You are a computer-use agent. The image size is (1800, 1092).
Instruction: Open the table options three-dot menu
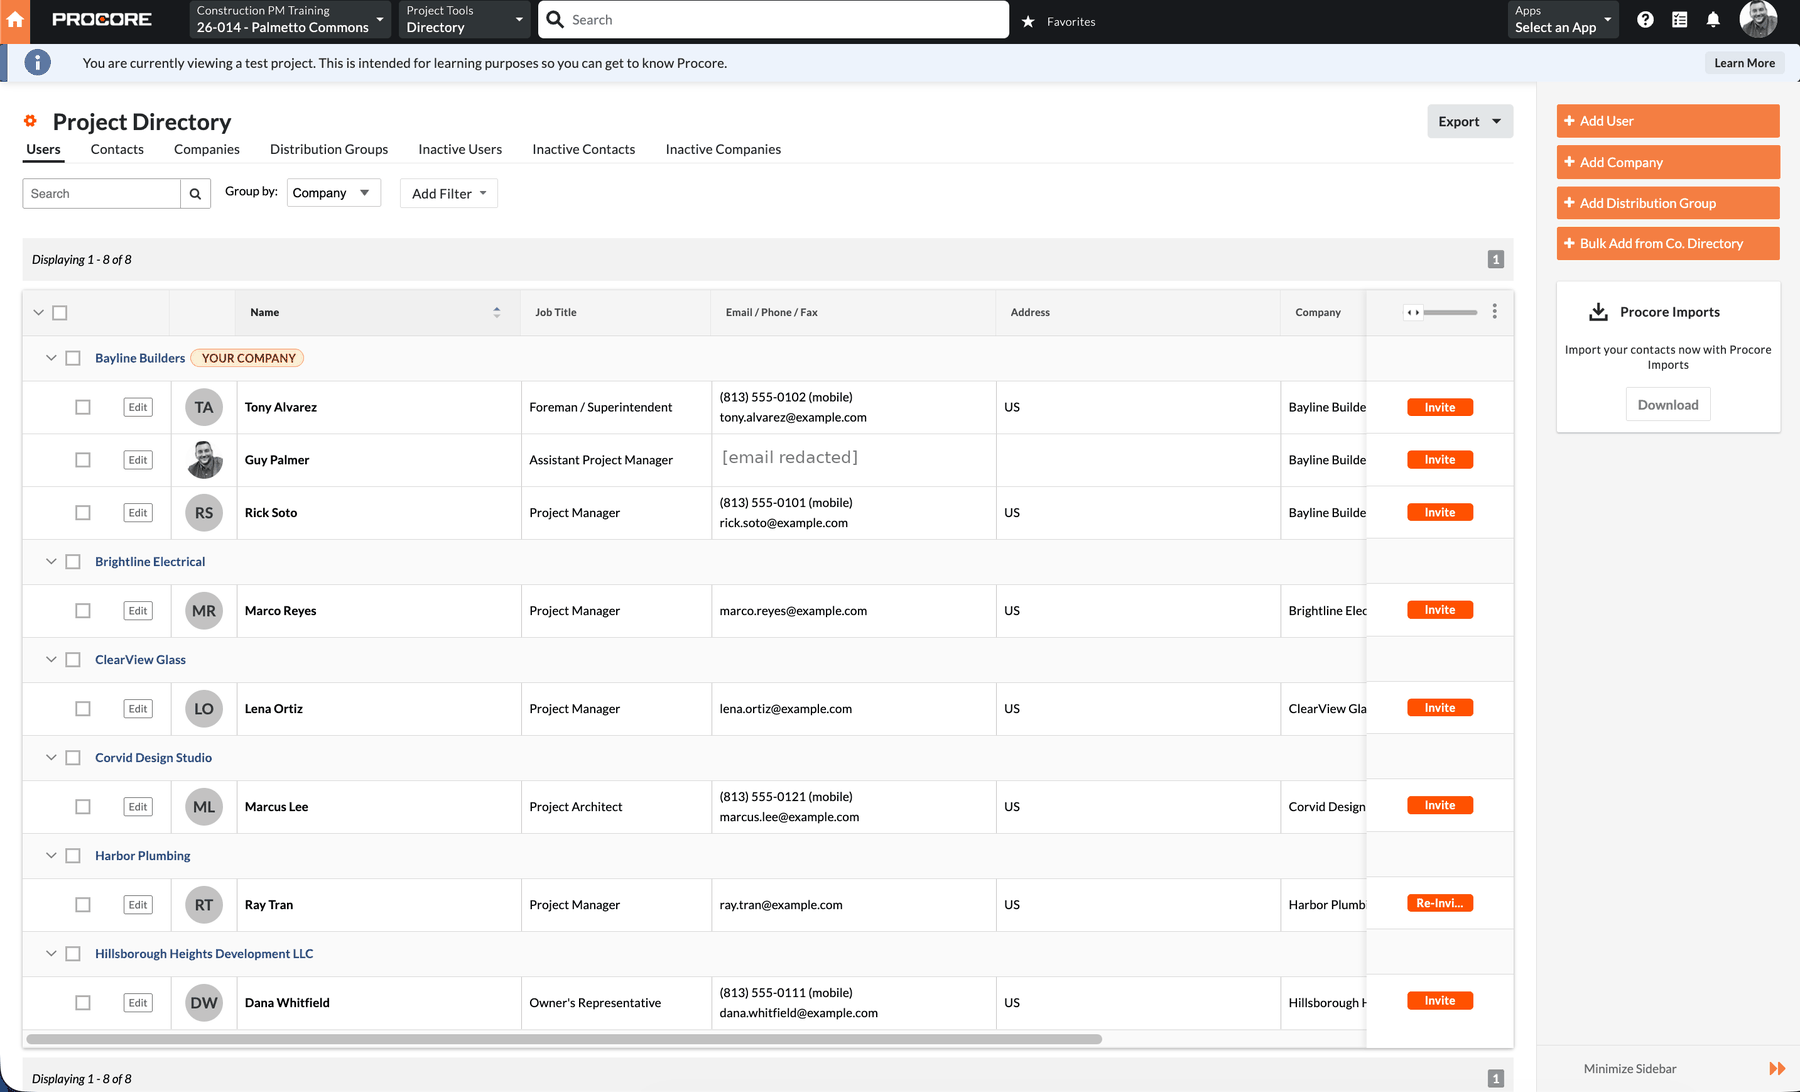click(1494, 312)
